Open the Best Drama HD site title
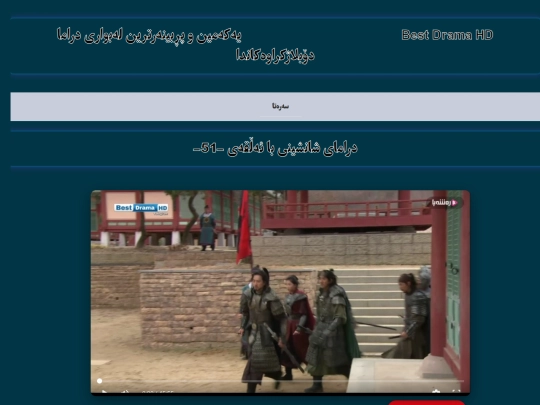The width and height of the screenshot is (540, 405). click(447, 35)
